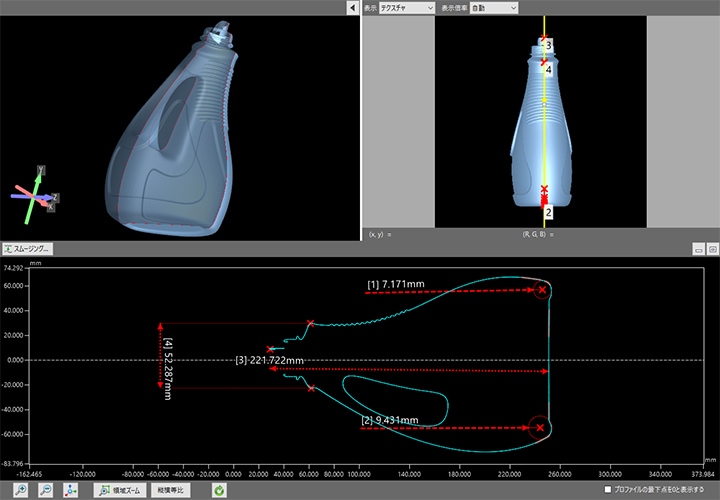Select measurement label [3] 221.722mm
Image resolution: width=720 pixels, height=500 pixels.
(x=269, y=359)
